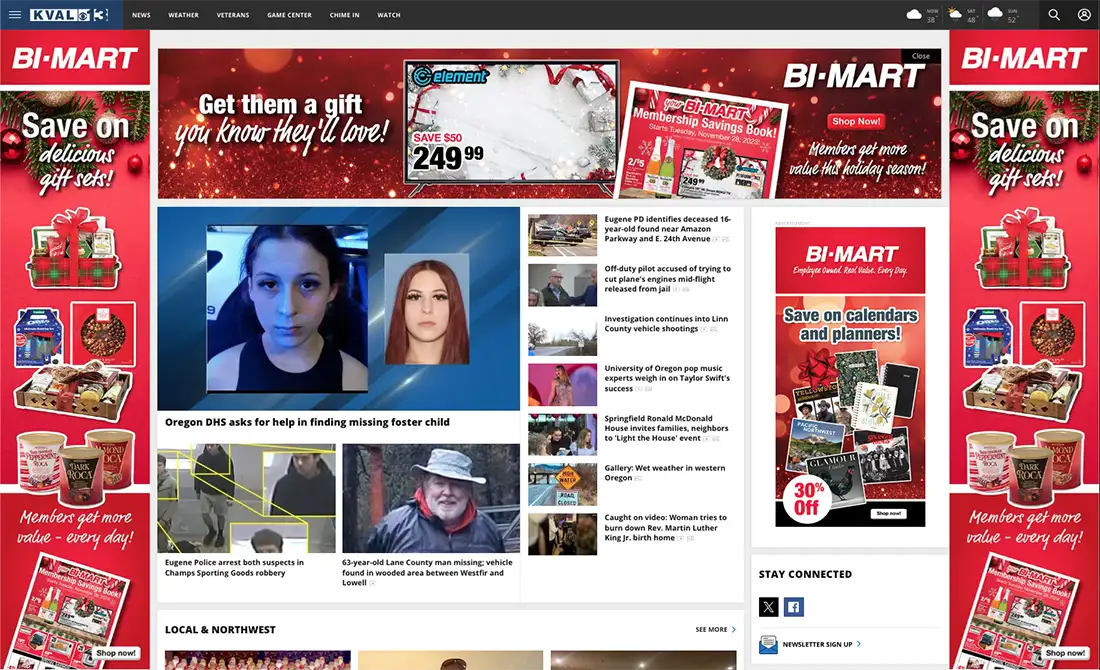Click the NOW weather cloud icon

[914, 14]
